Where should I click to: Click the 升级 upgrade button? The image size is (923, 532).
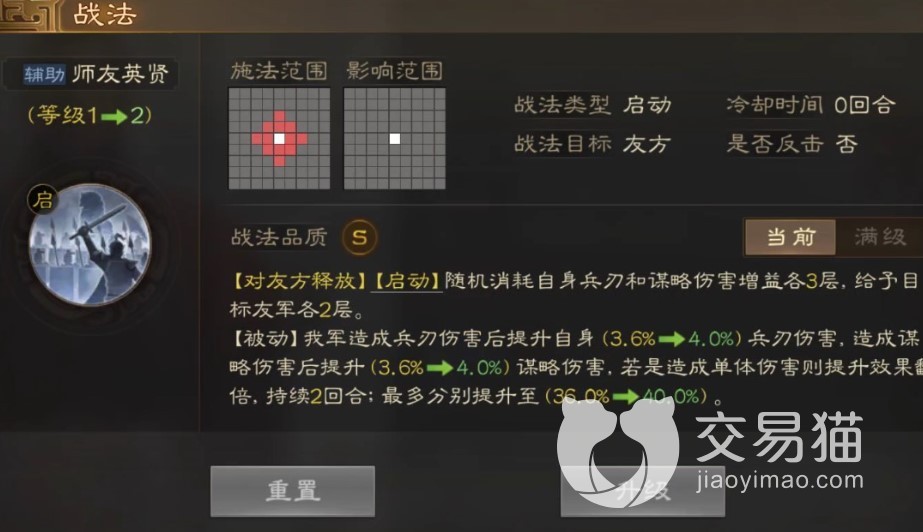pos(643,491)
